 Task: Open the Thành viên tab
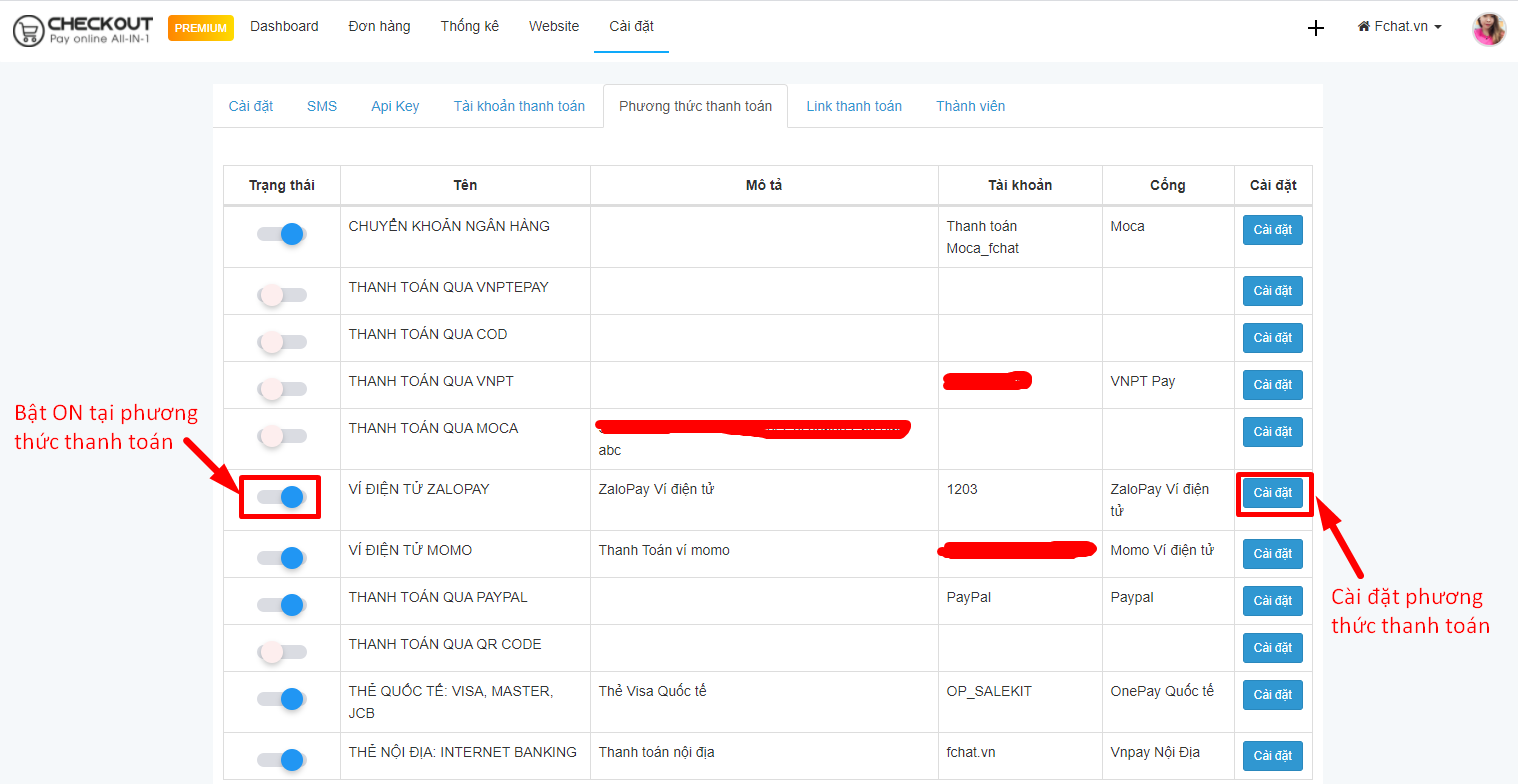(971, 106)
